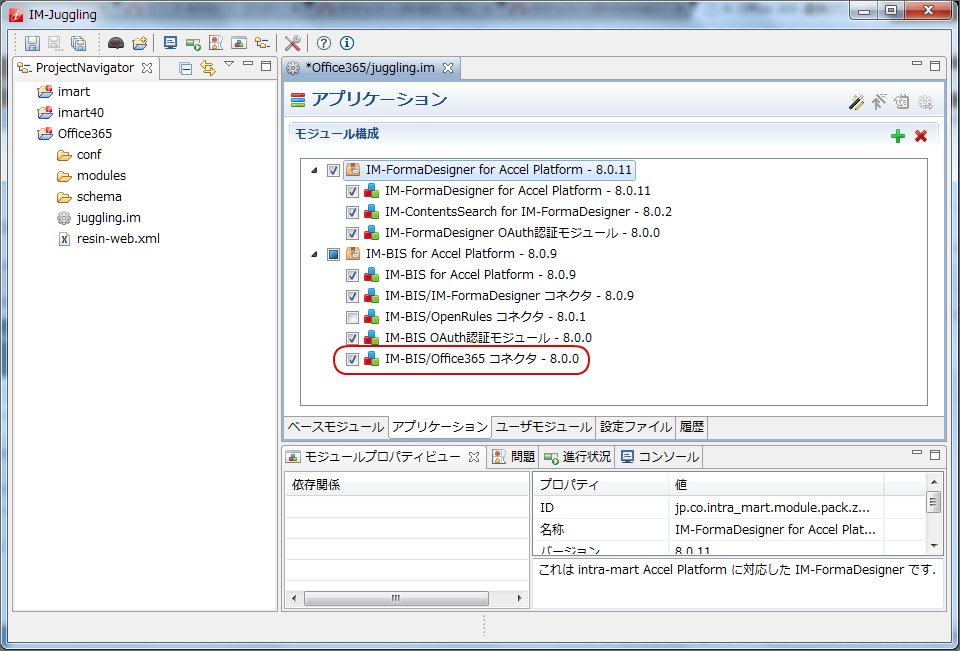Open the ProjectNavigator view menu triangle
Image resolution: width=960 pixels, height=651 pixels.
(229, 64)
